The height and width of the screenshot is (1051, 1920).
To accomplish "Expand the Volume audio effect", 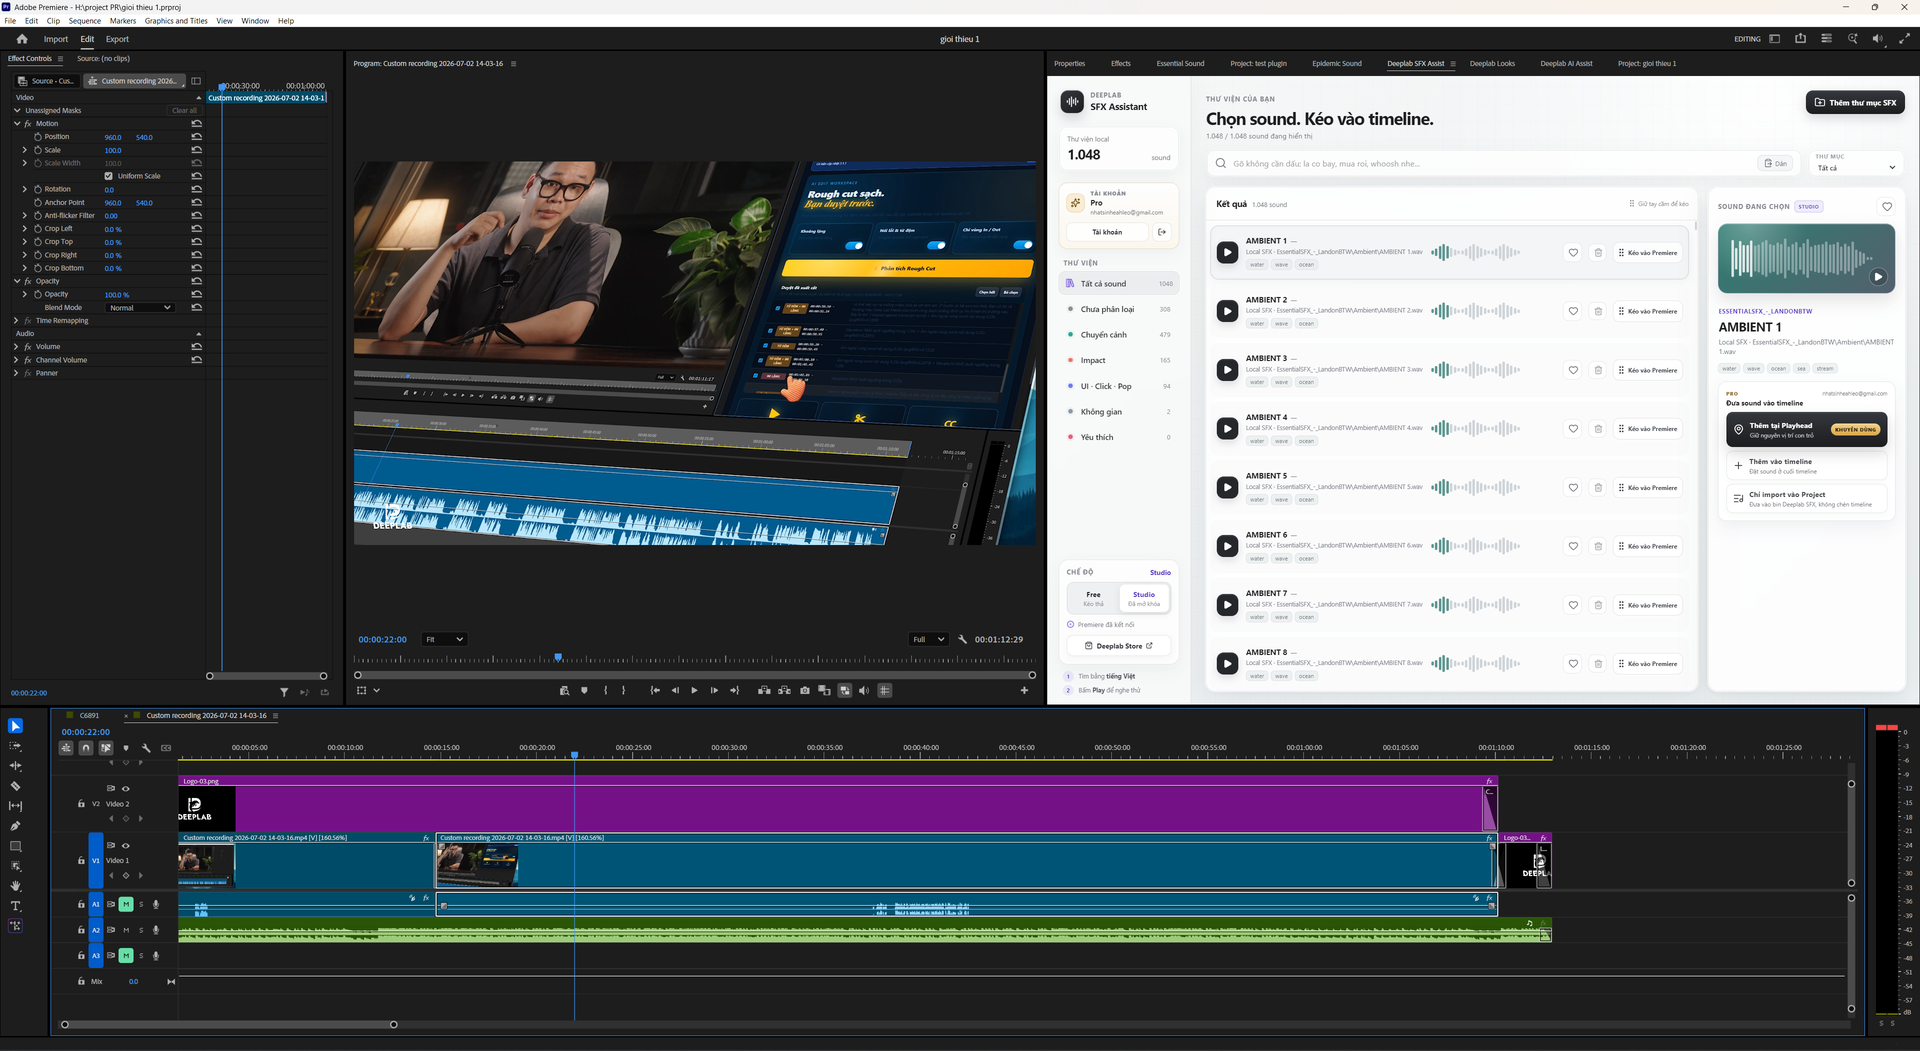I will coord(16,347).
